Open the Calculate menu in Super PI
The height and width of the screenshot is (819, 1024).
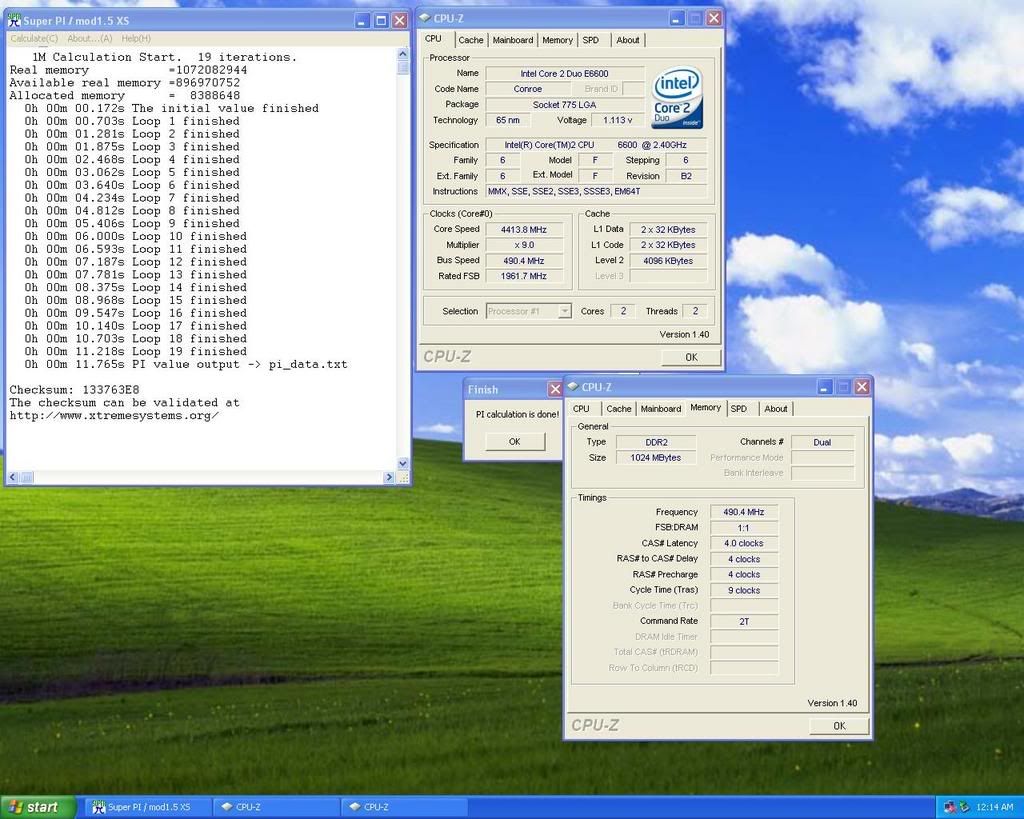(34, 38)
